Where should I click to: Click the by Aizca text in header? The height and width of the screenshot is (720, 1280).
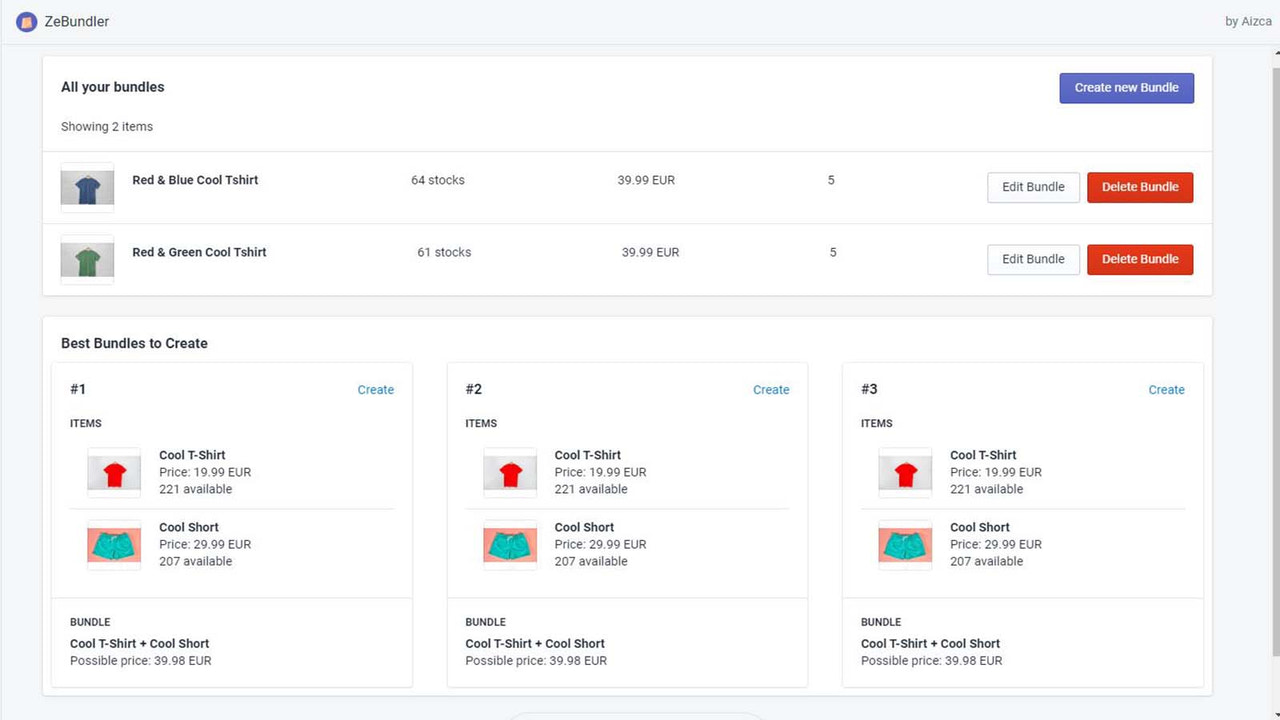(1248, 21)
